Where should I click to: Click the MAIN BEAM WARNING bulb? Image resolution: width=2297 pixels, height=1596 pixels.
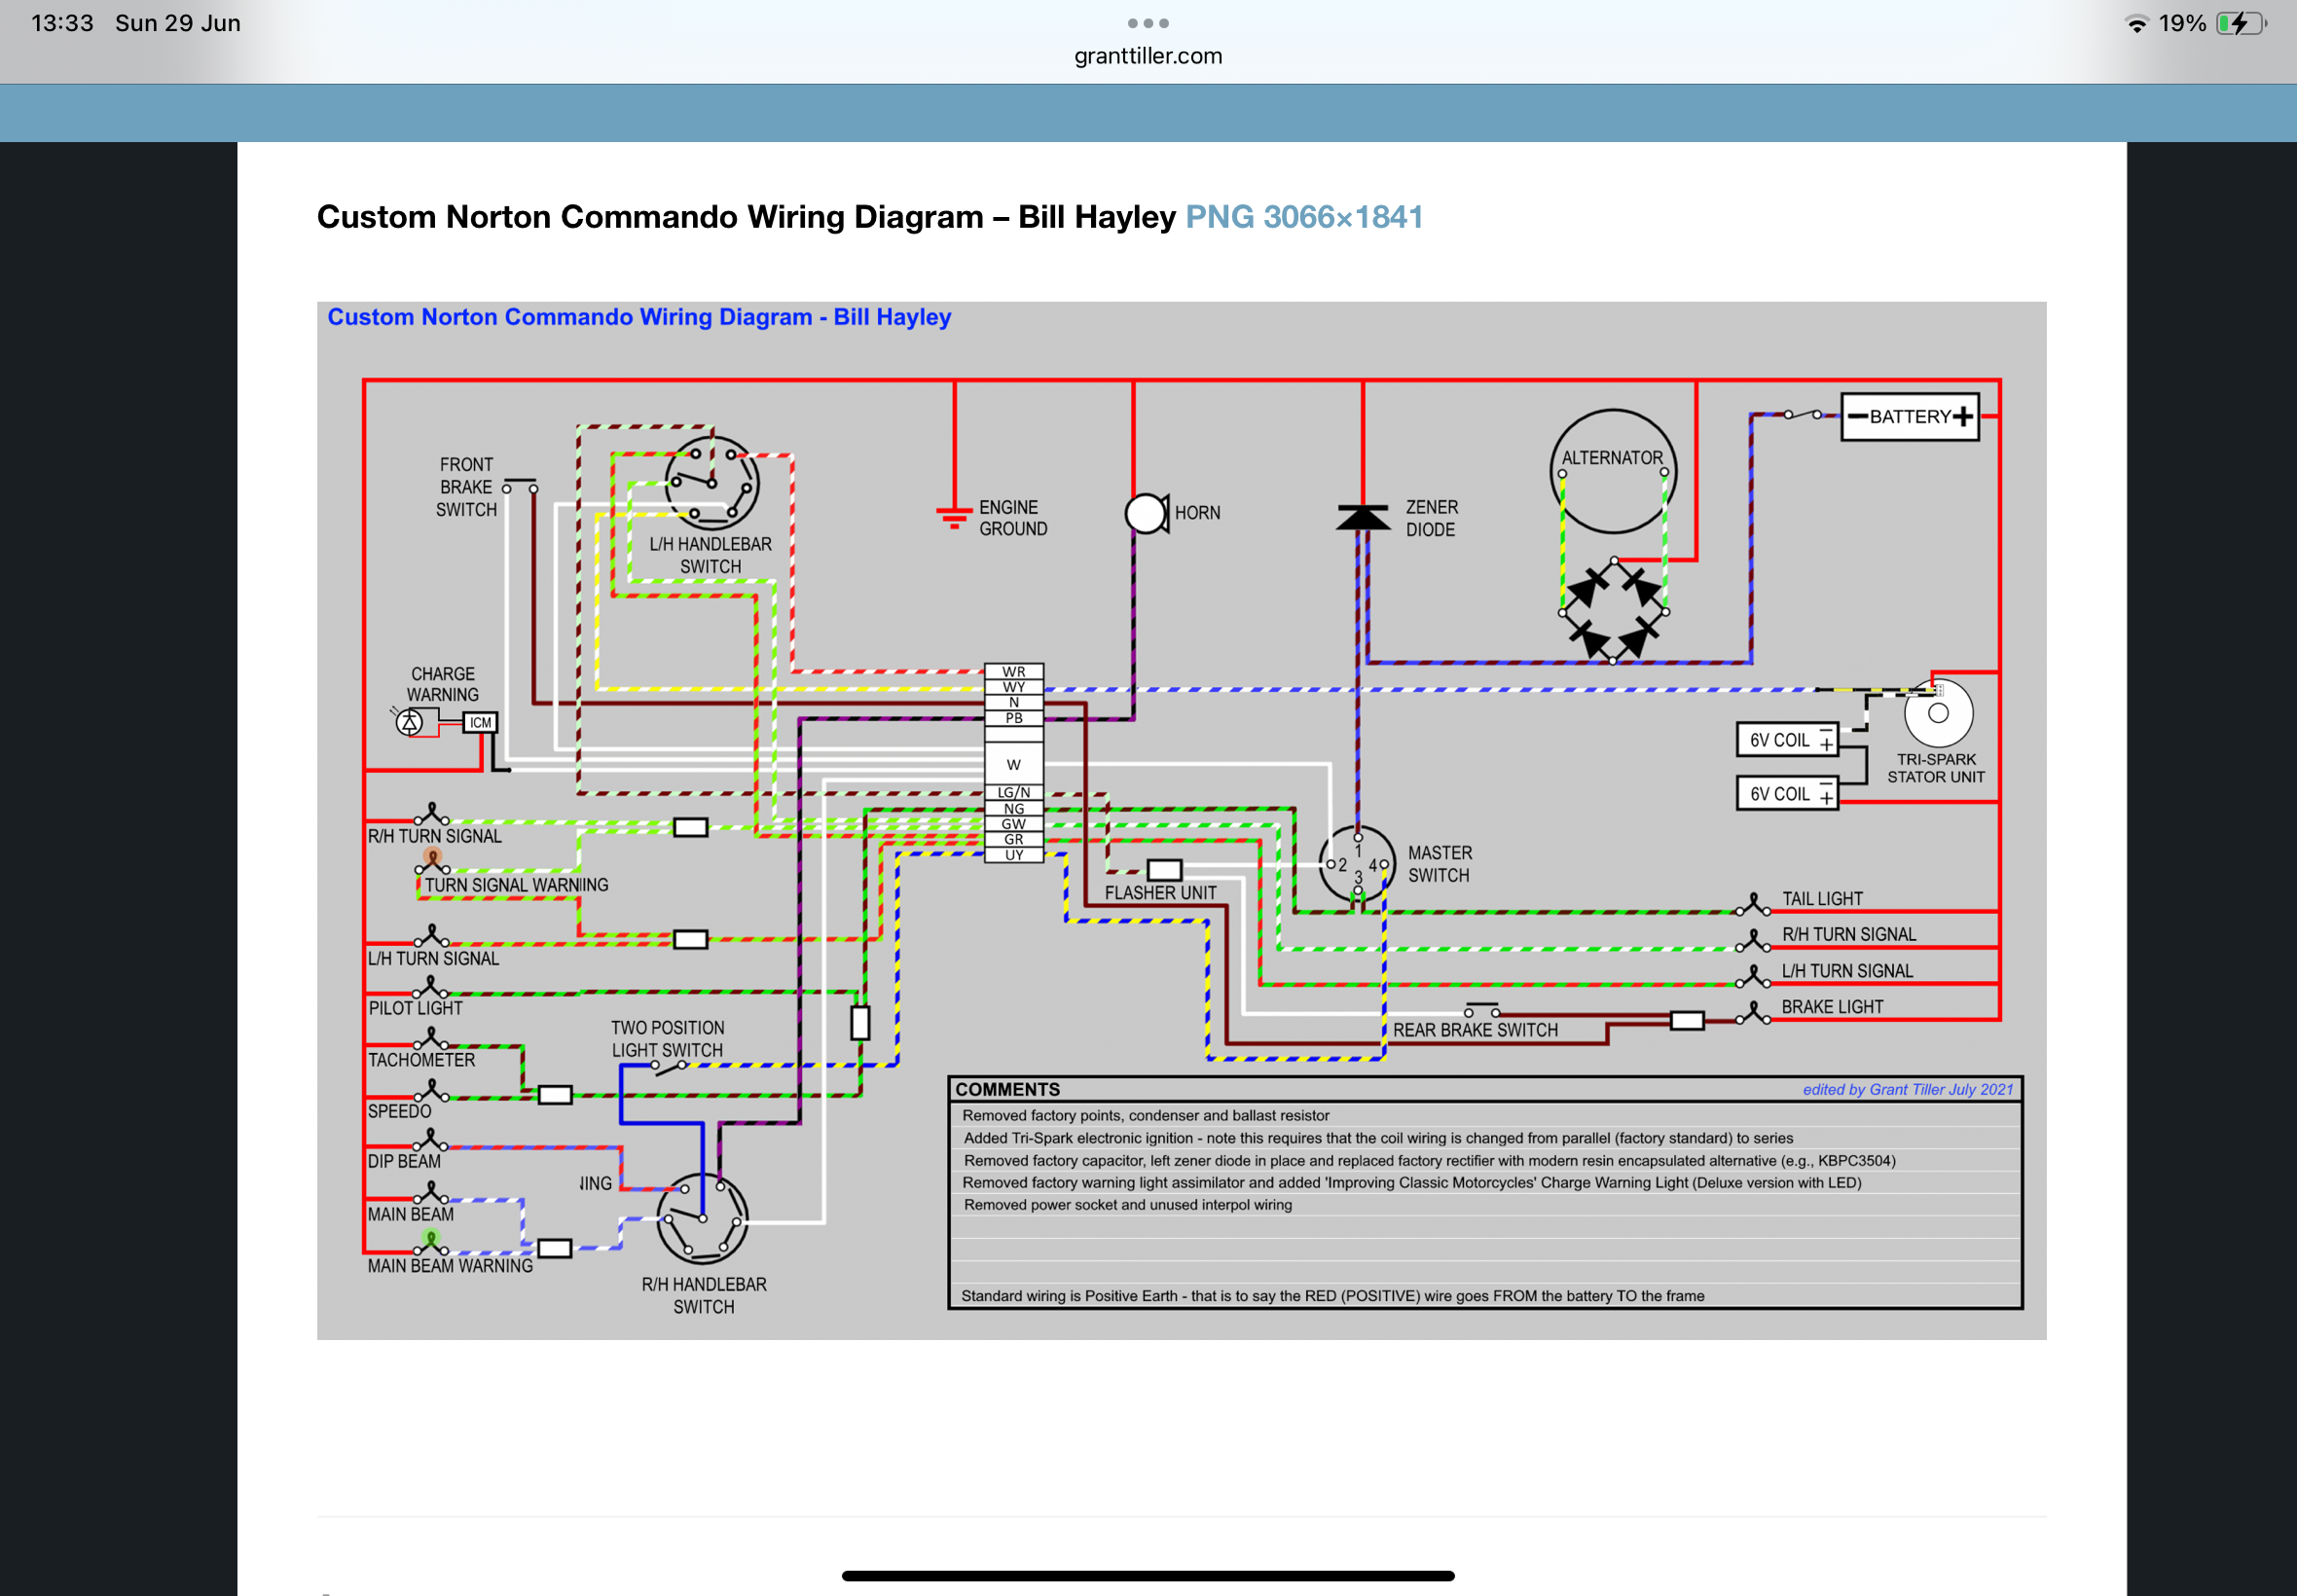[x=431, y=1244]
